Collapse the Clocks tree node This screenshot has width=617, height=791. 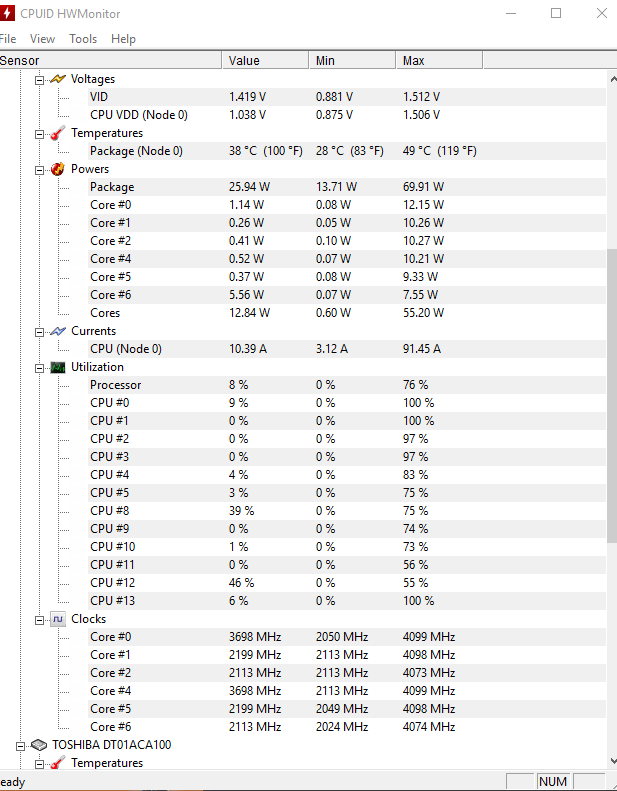click(x=39, y=620)
